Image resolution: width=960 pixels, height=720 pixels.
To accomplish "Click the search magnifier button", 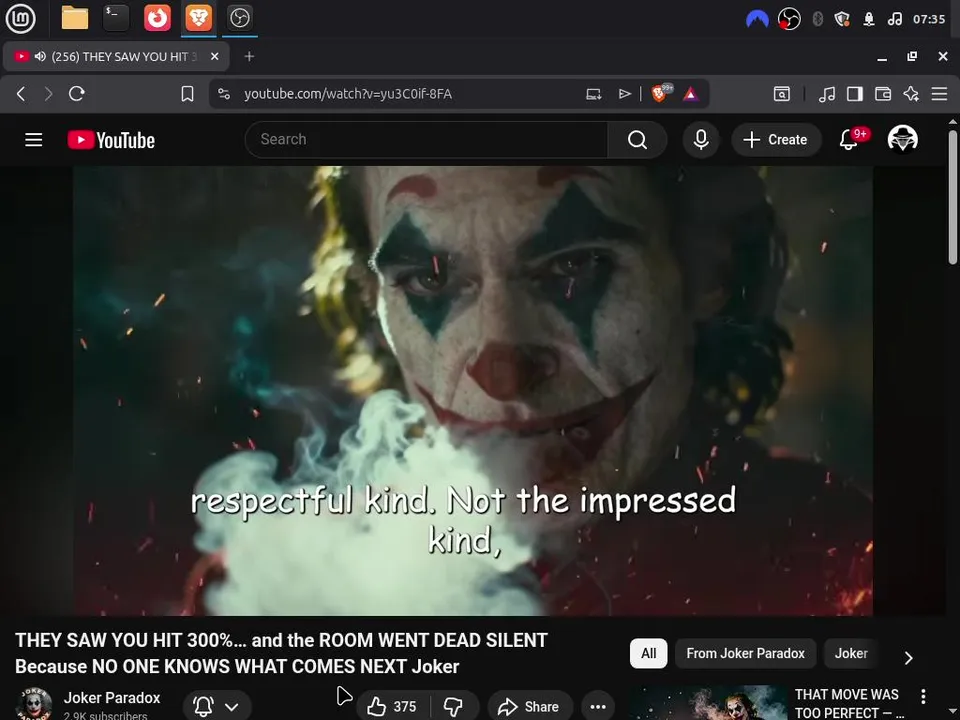I will pyautogui.click(x=637, y=140).
